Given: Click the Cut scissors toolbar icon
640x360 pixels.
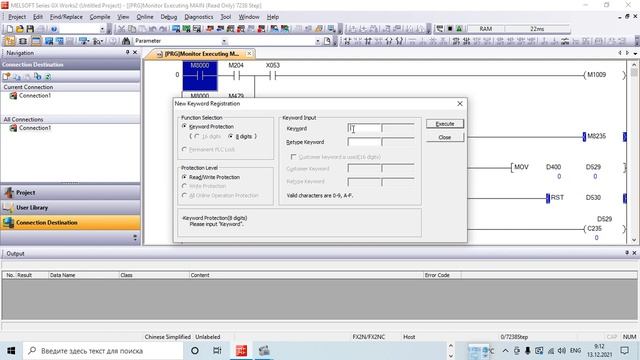Looking at the screenshot, I should (122, 29).
